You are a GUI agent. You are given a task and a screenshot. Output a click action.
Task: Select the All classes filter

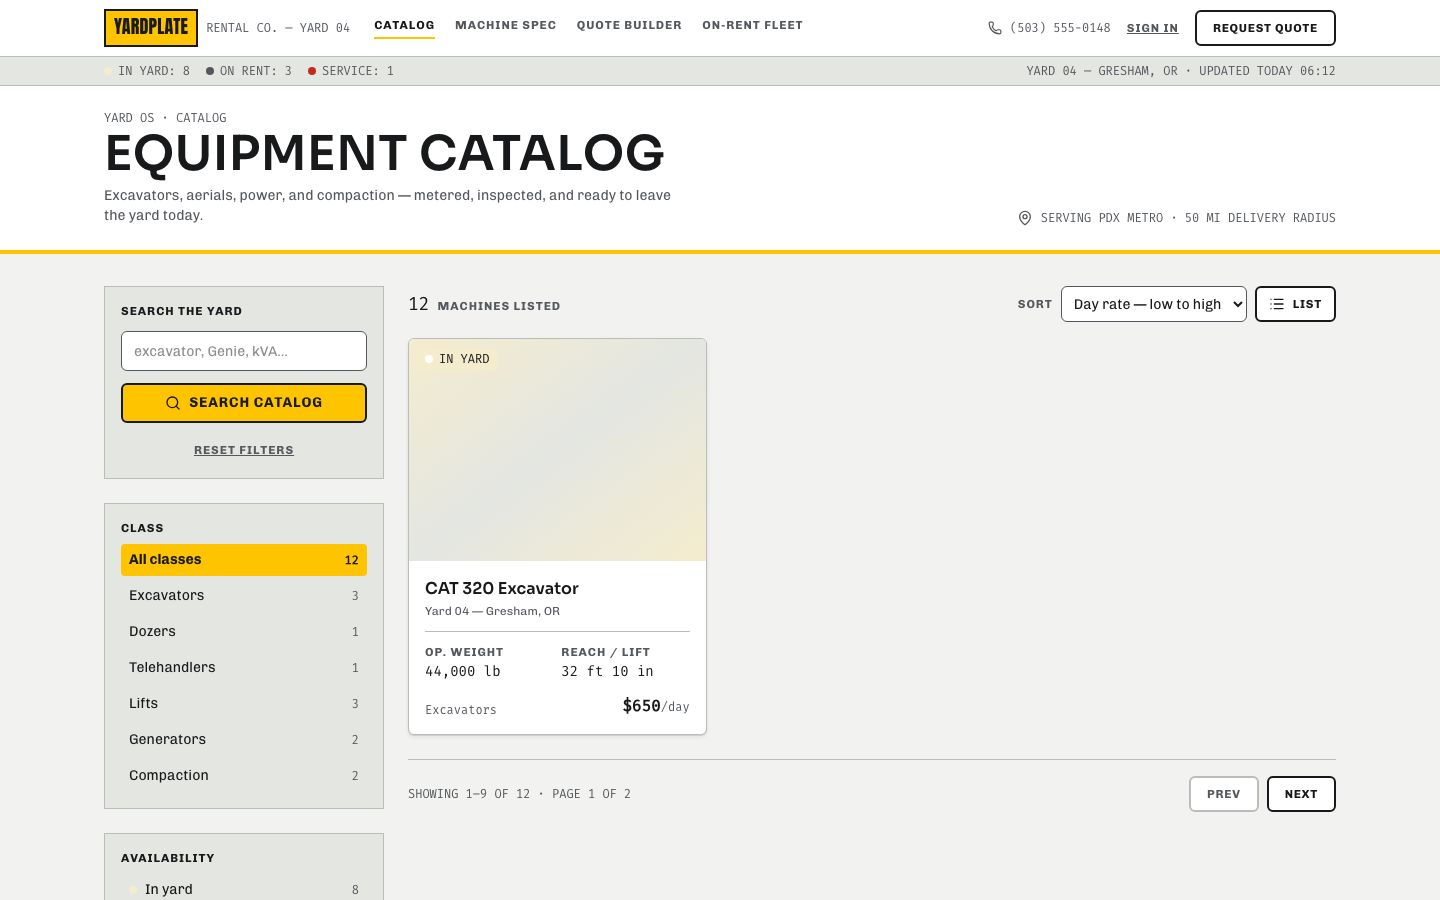[244, 560]
